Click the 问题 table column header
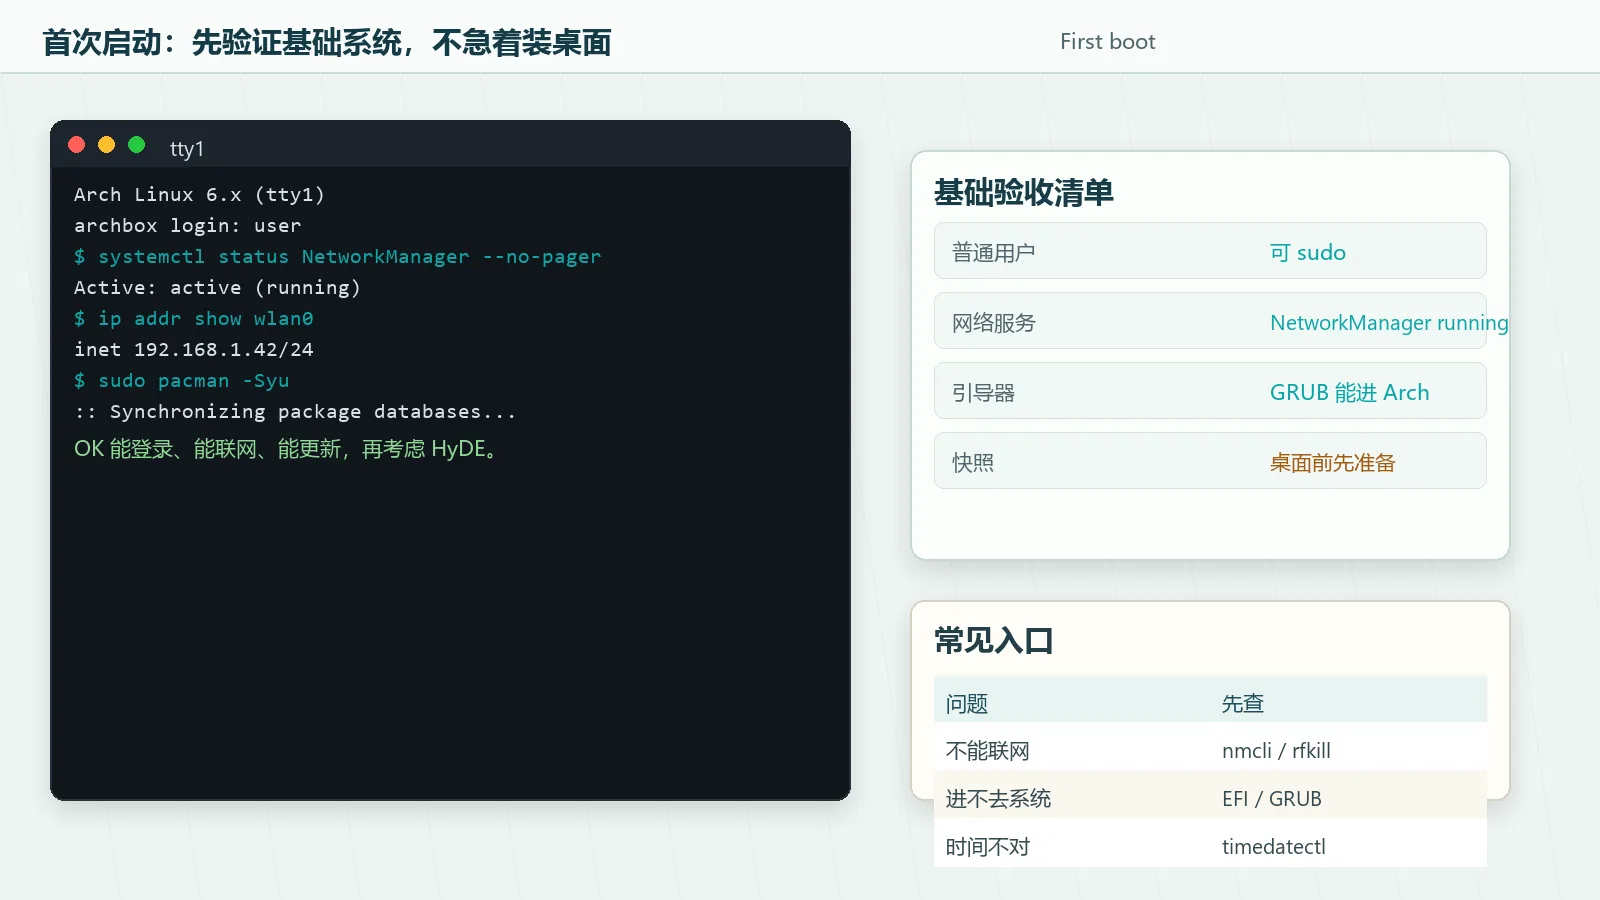This screenshot has height=900, width=1600. tap(966, 703)
